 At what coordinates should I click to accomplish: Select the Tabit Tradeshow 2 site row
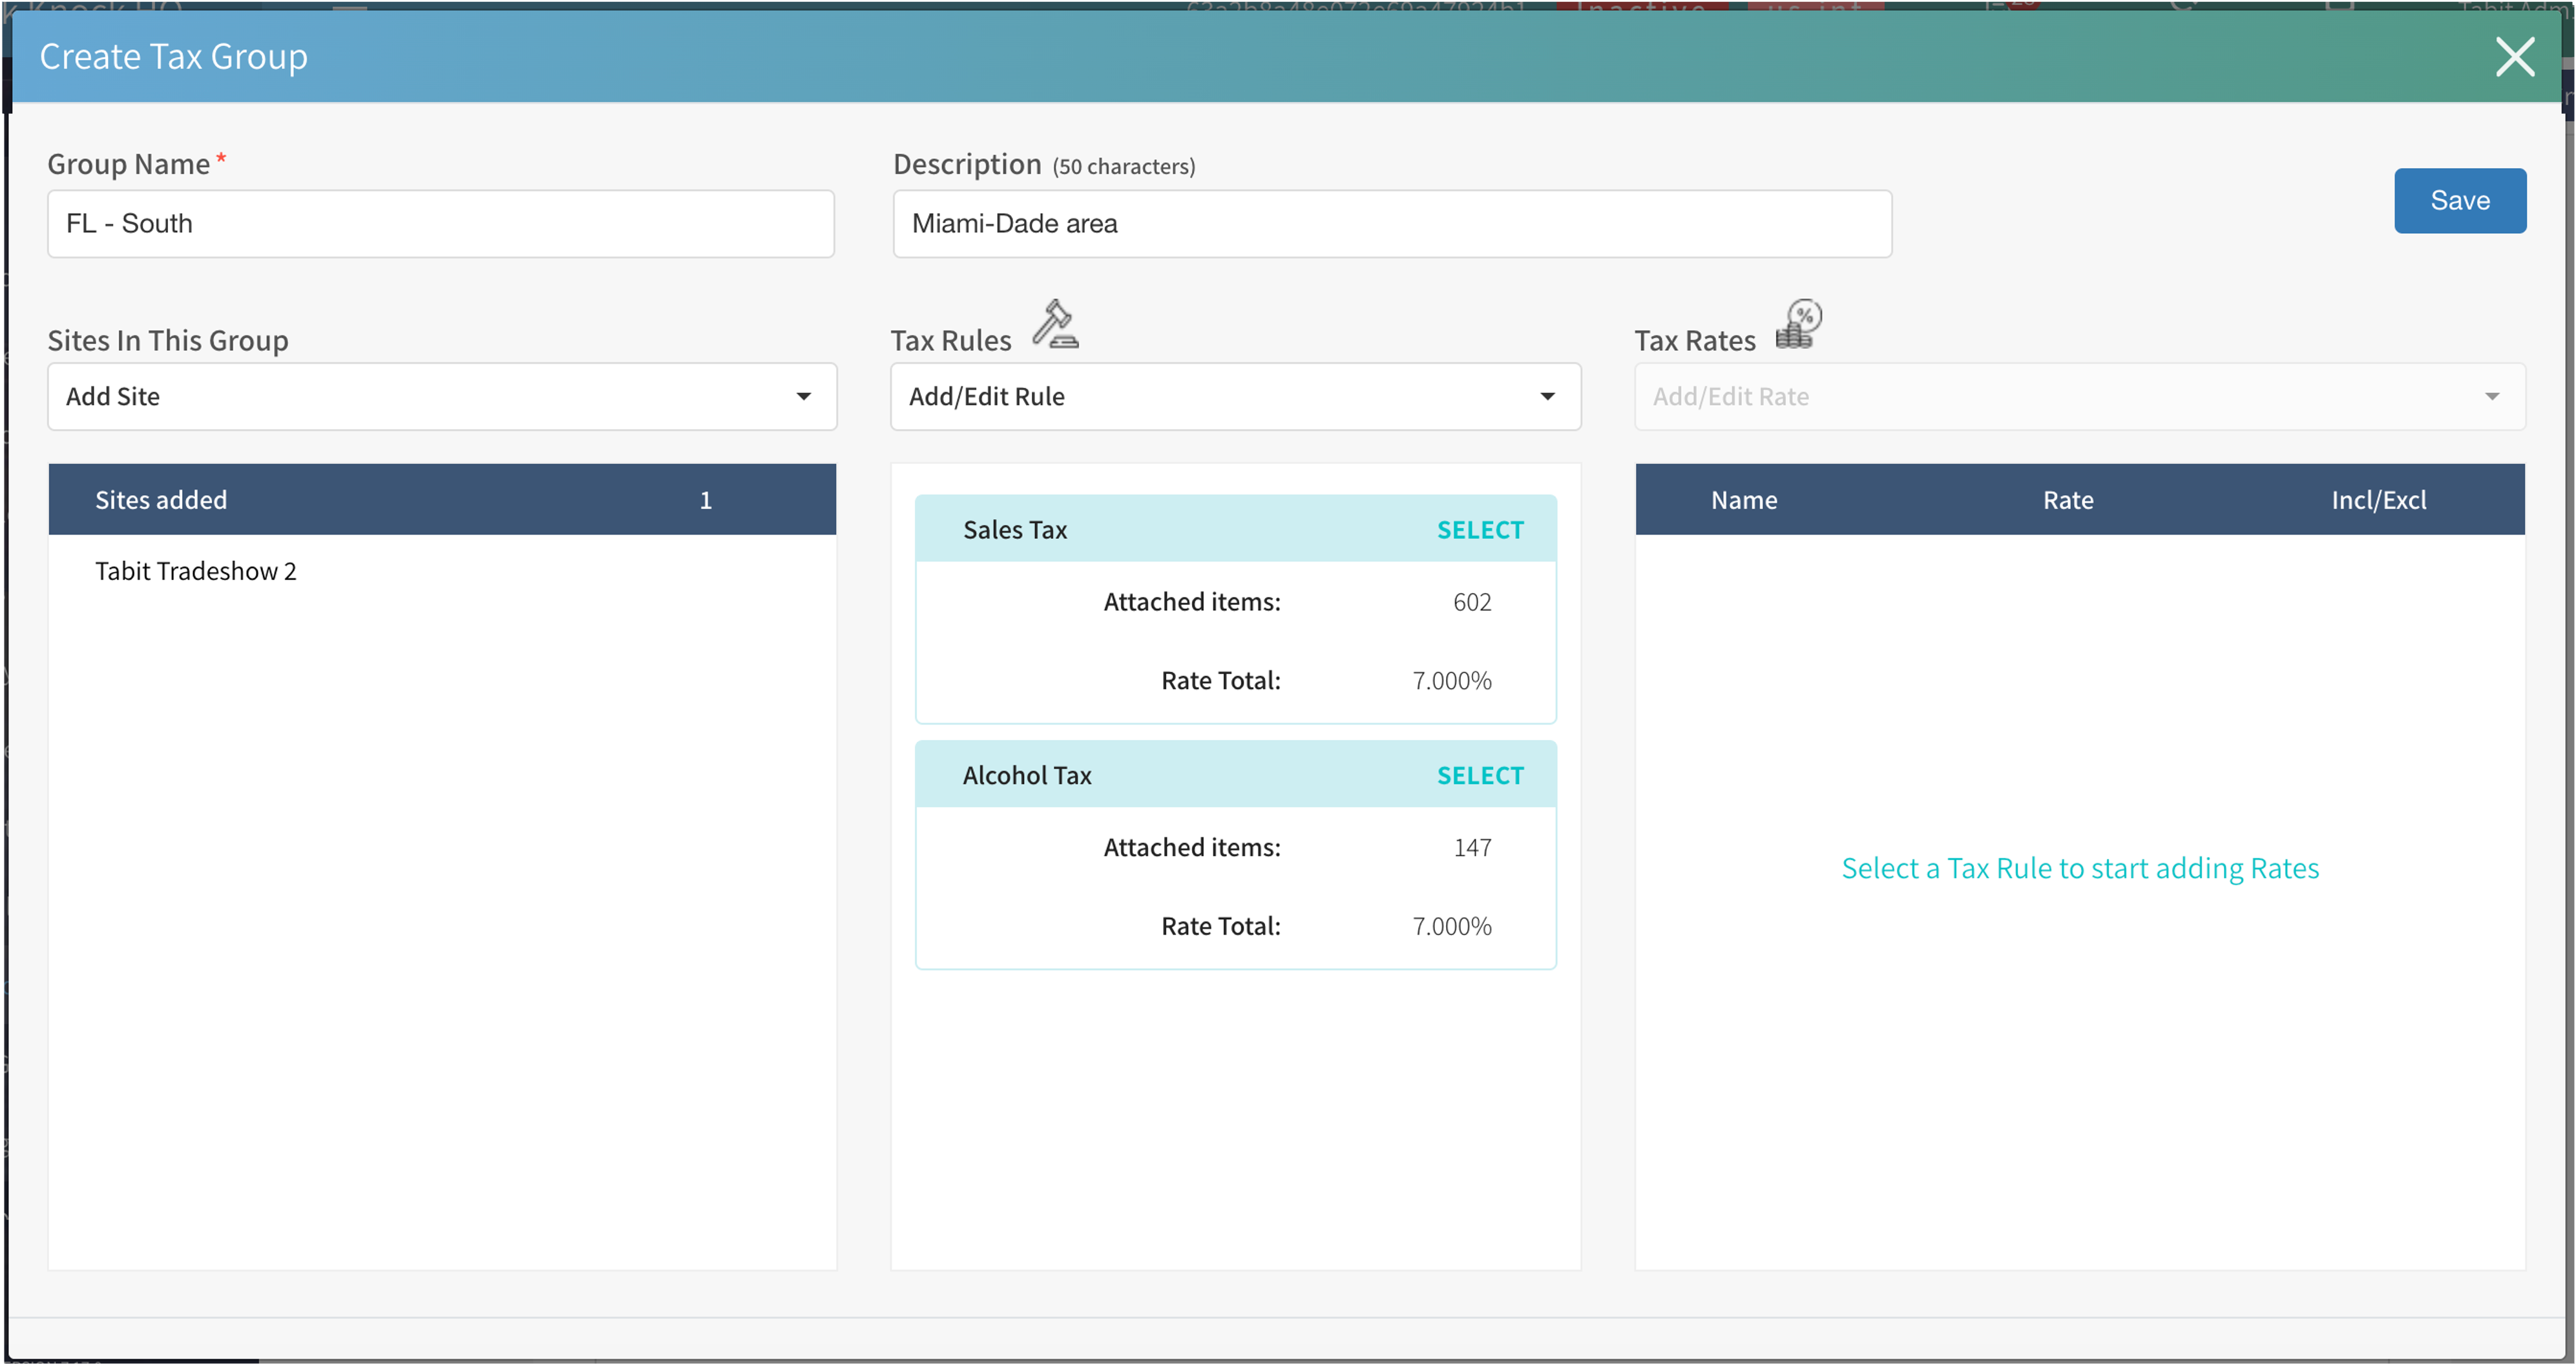click(196, 571)
